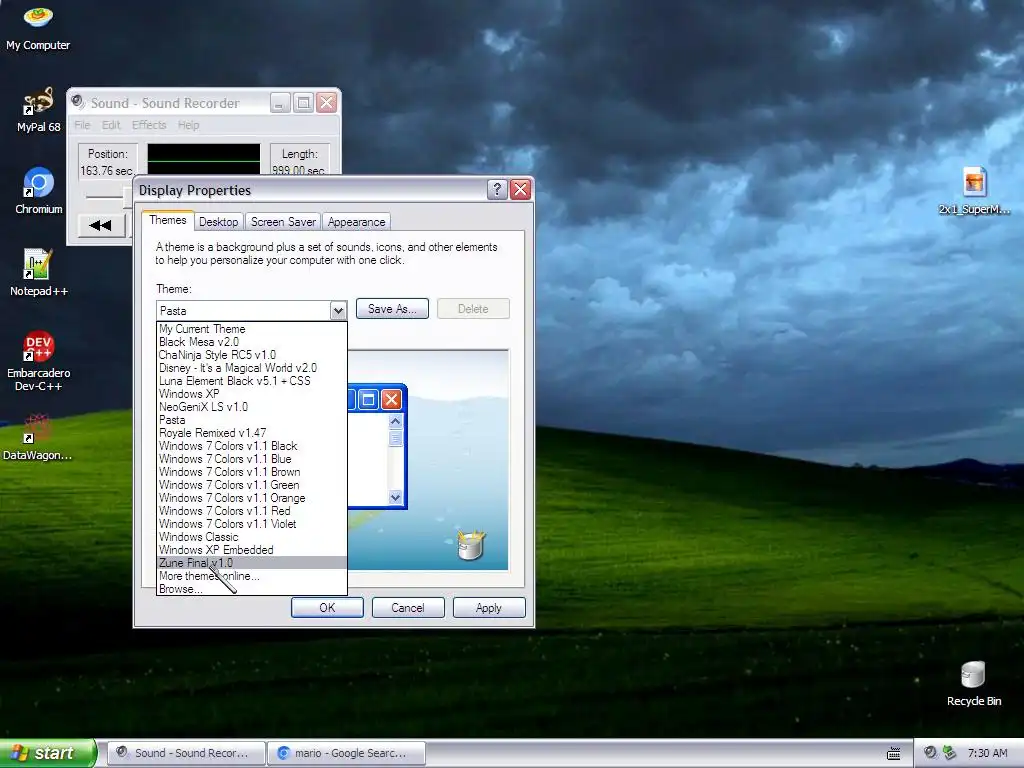Launch MyPal 68 browser shortcut
Screen dimensions: 1024x768
coord(38,110)
